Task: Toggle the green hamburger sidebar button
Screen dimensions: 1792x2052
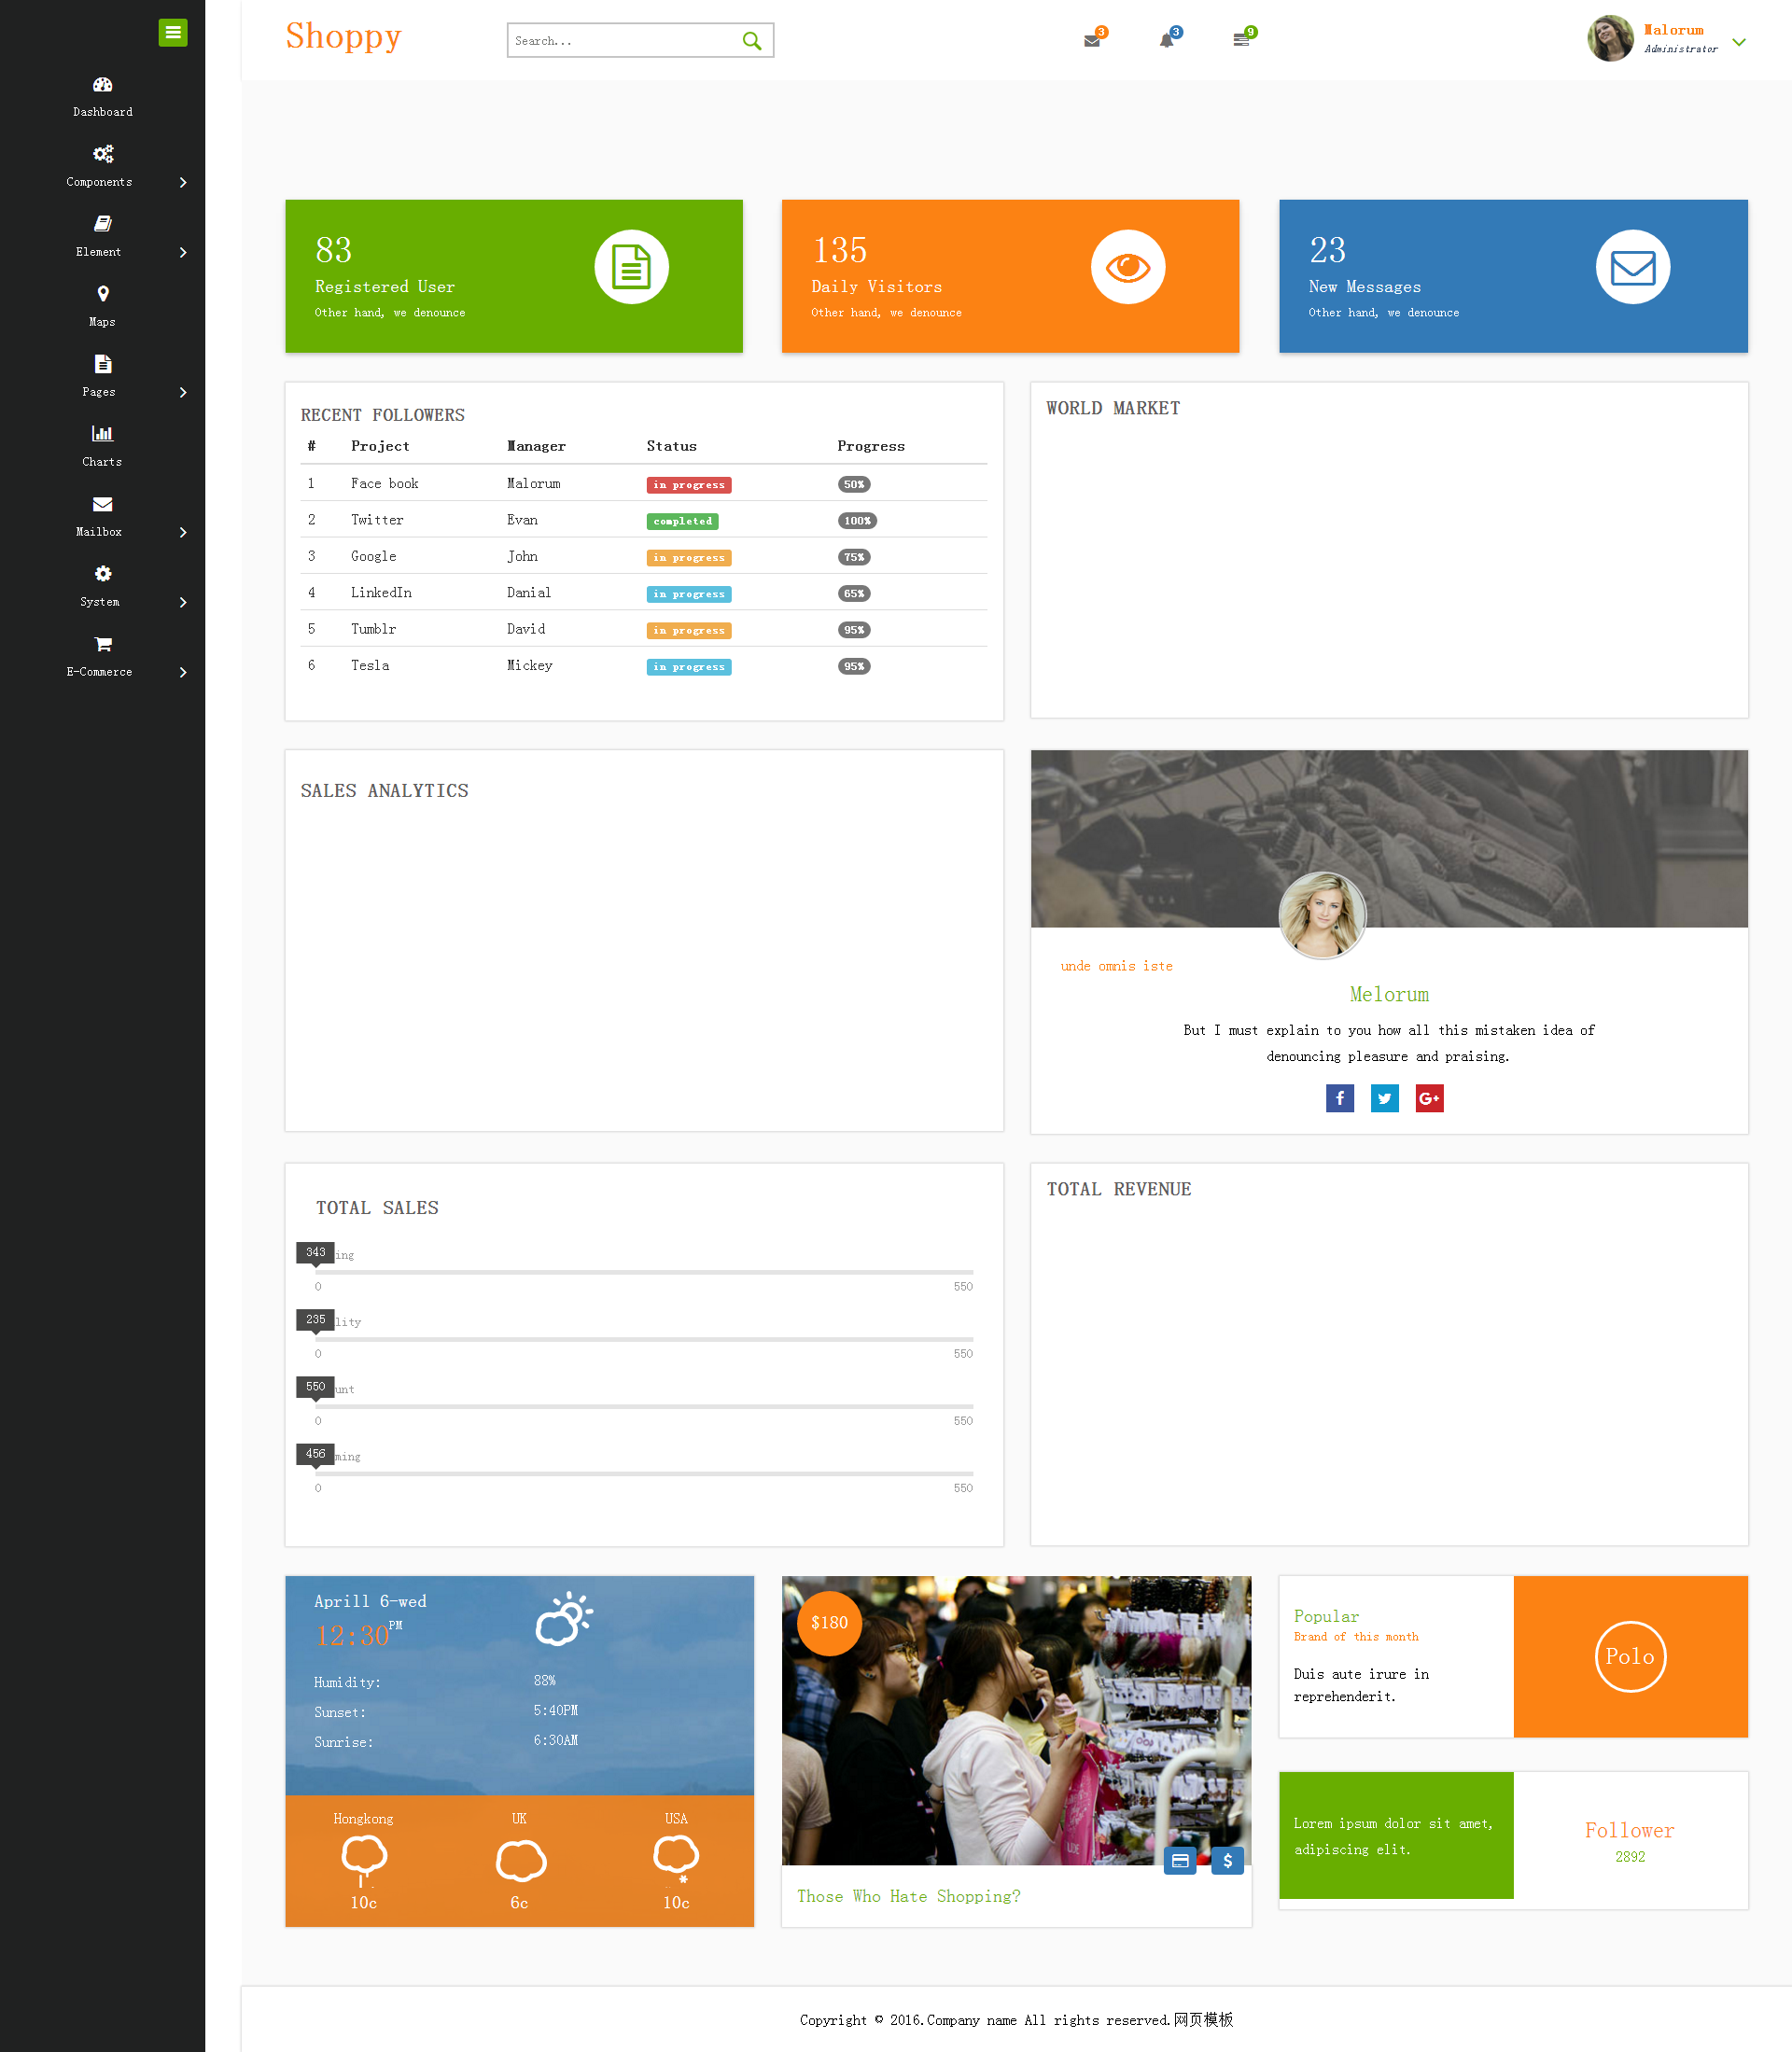Action: [x=173, y=33]
